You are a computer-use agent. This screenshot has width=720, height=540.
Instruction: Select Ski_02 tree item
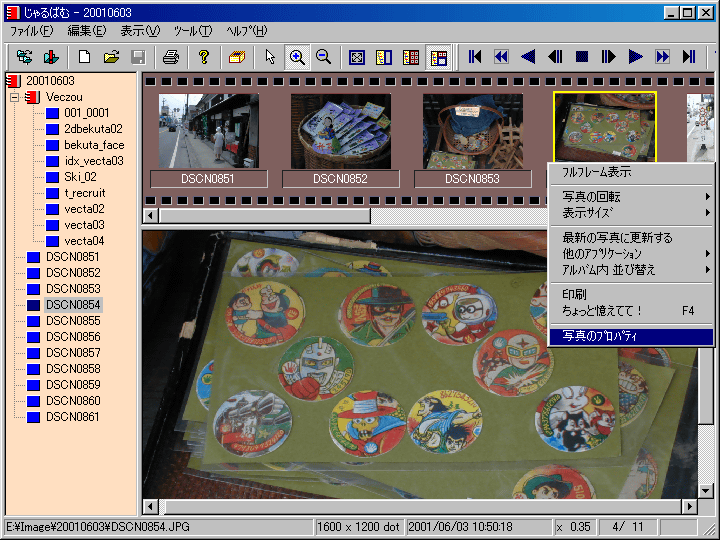(80, 177)
